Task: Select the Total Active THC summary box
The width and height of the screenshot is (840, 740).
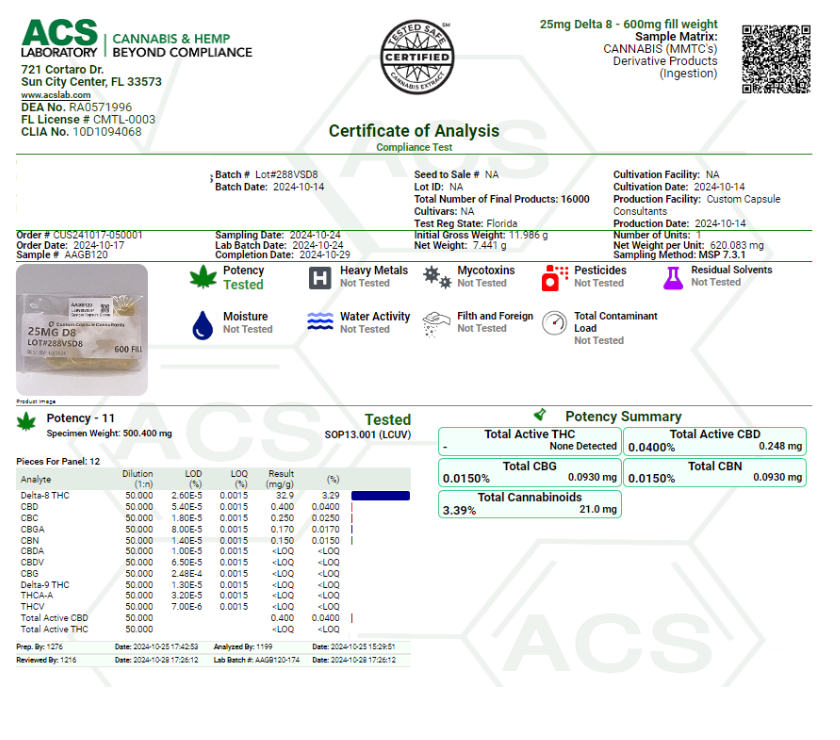Action: coord(529,441)
